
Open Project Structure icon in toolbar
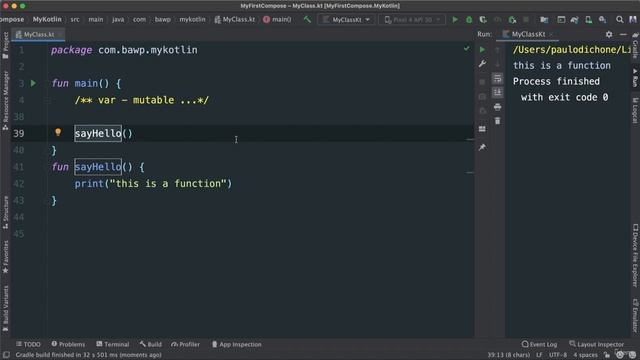544,20
